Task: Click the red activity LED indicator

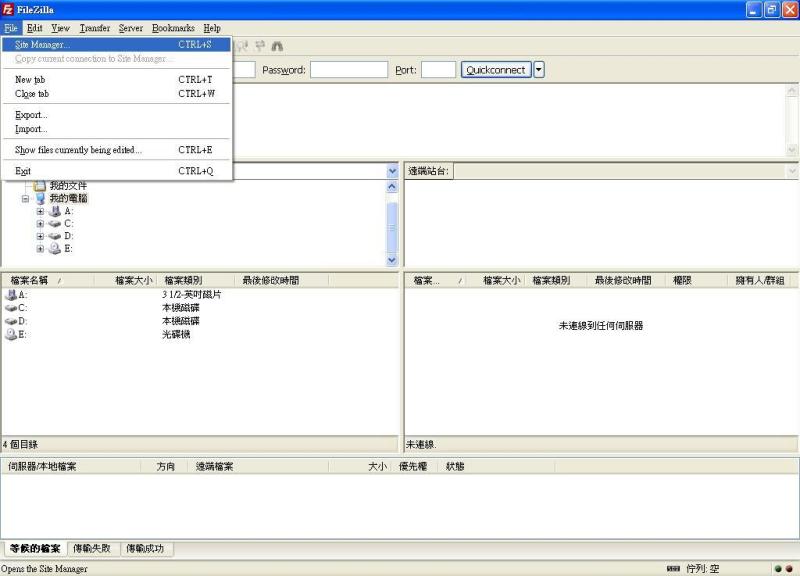Action: (789, 568)
